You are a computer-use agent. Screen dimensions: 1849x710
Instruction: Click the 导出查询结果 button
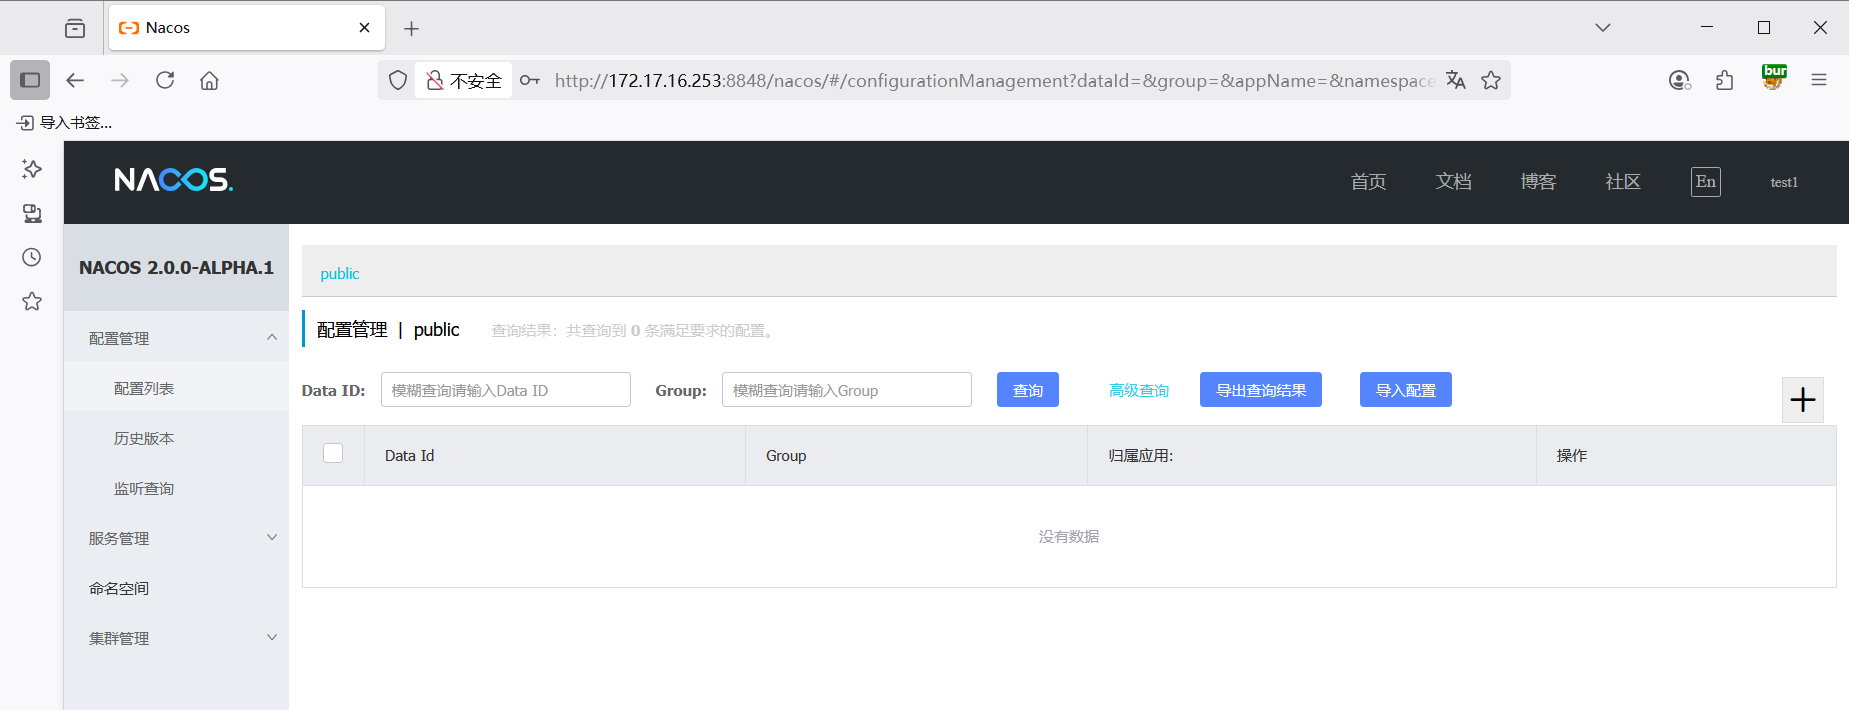coord(1261,390)
